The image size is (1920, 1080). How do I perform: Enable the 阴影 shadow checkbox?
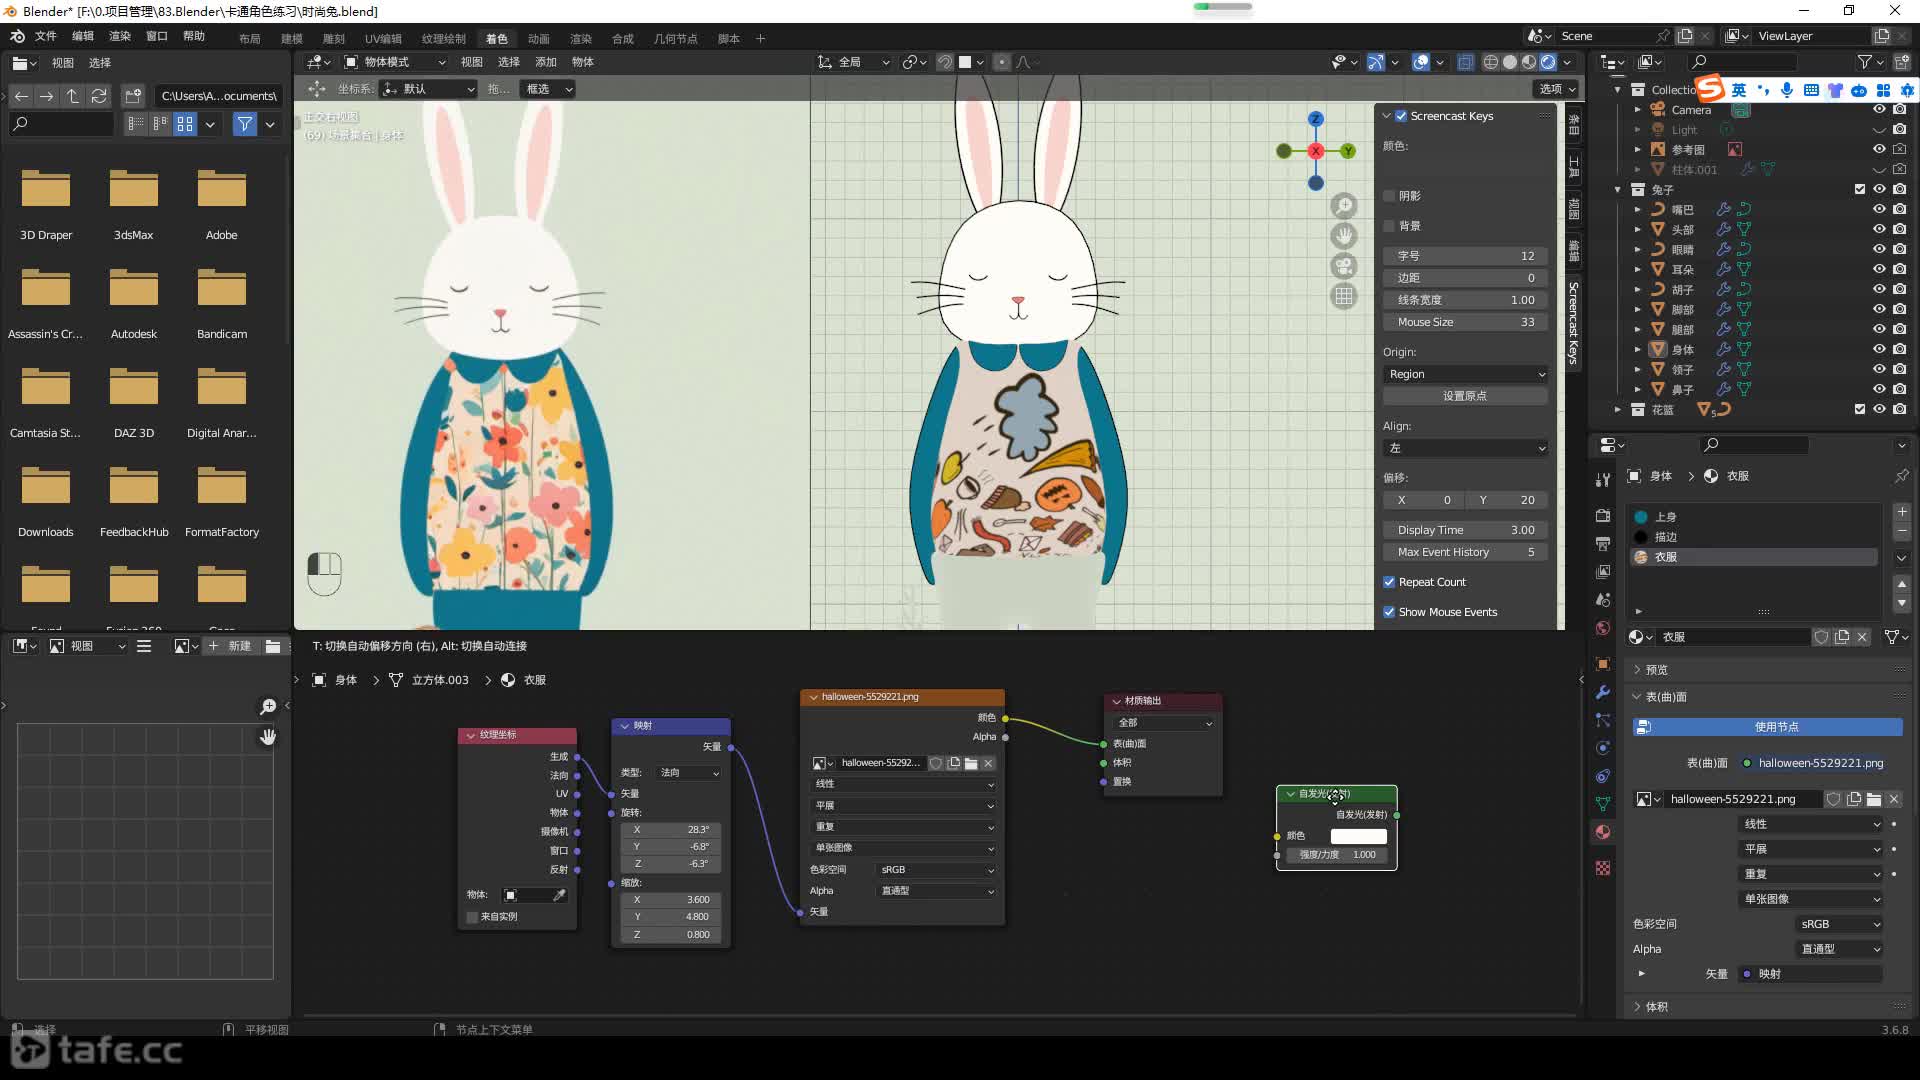[1389, 196]
